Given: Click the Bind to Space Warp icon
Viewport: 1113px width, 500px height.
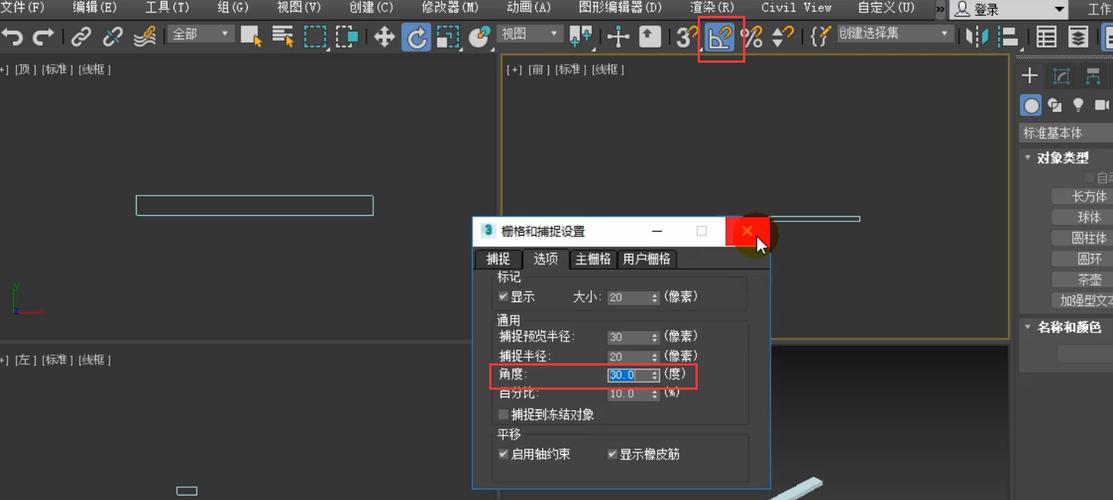Looking at the screenshot, I should click(145, 37).
